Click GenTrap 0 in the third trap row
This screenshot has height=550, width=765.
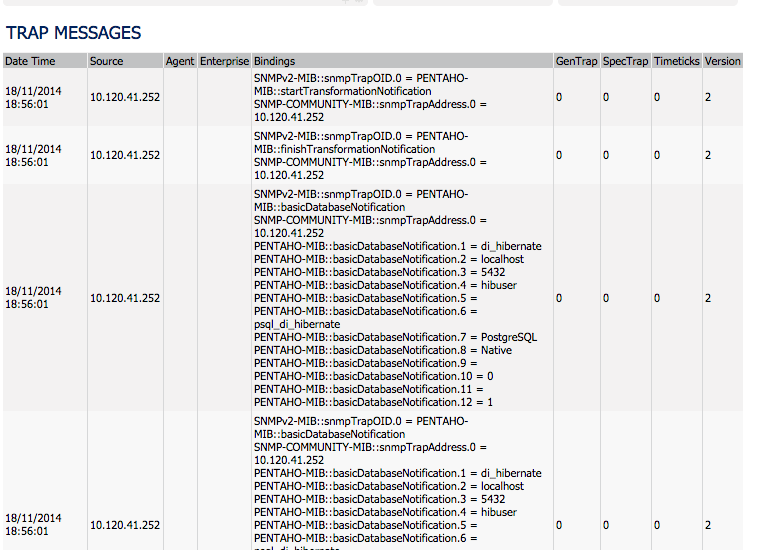(559, 298)
